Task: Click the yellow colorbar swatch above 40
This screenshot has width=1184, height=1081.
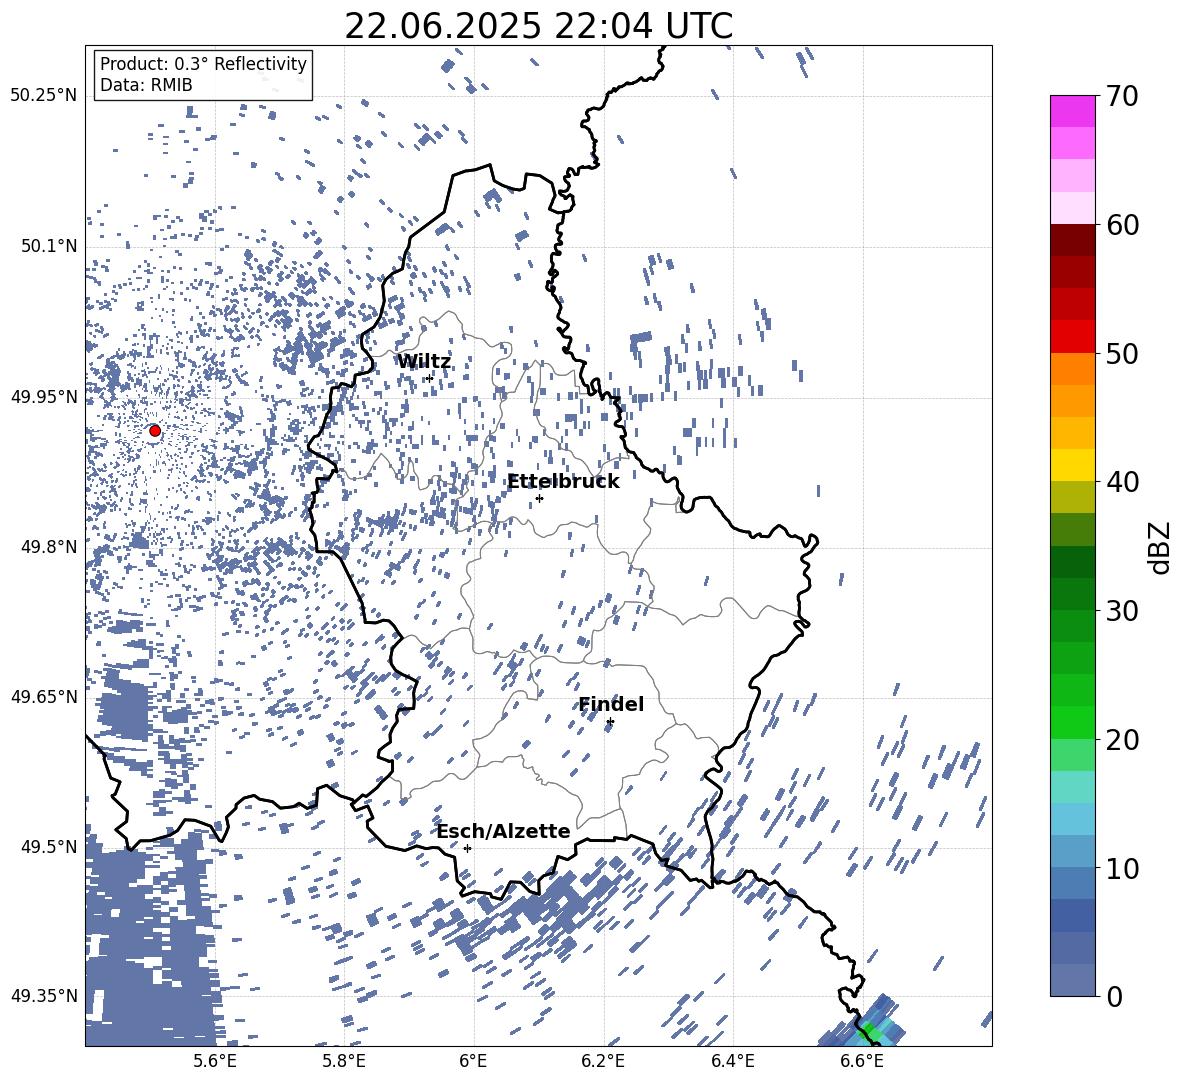Action: click(1072, 465)
